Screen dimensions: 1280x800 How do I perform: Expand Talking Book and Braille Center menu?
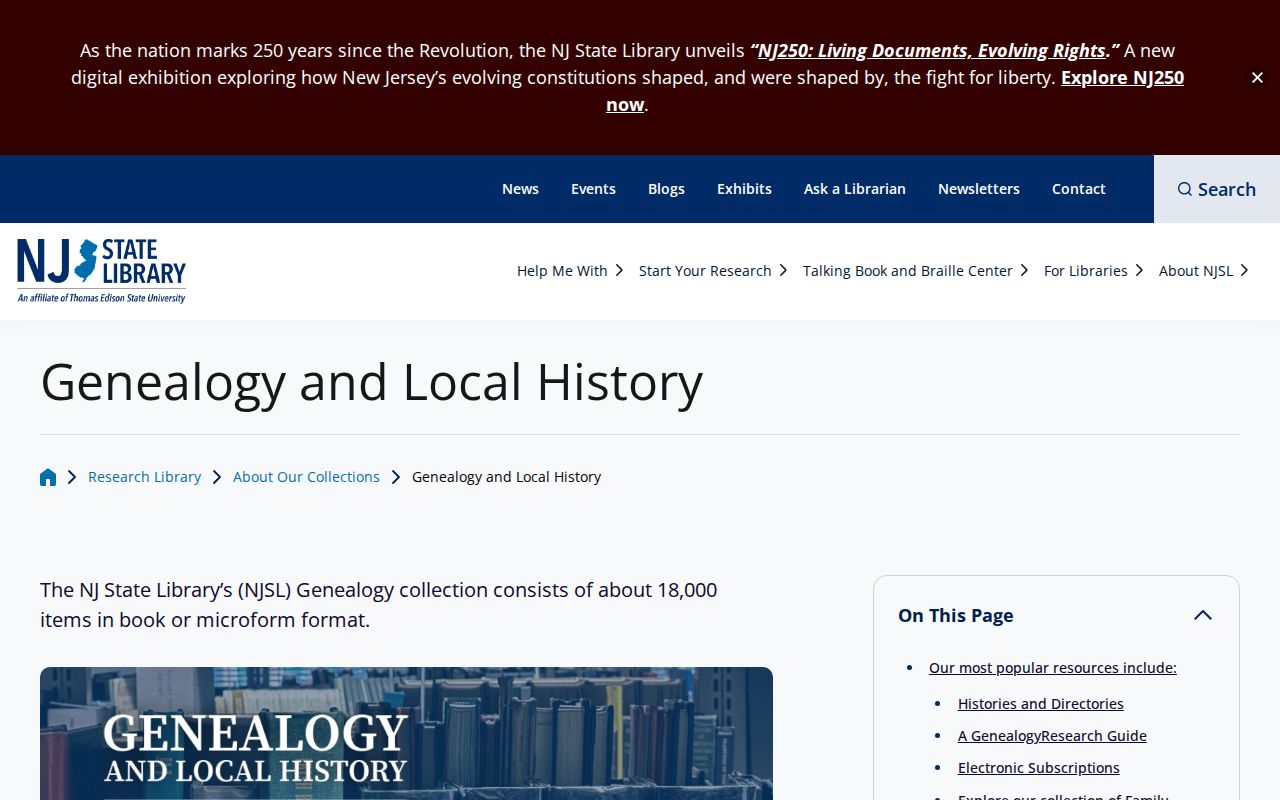coord(915,271)
